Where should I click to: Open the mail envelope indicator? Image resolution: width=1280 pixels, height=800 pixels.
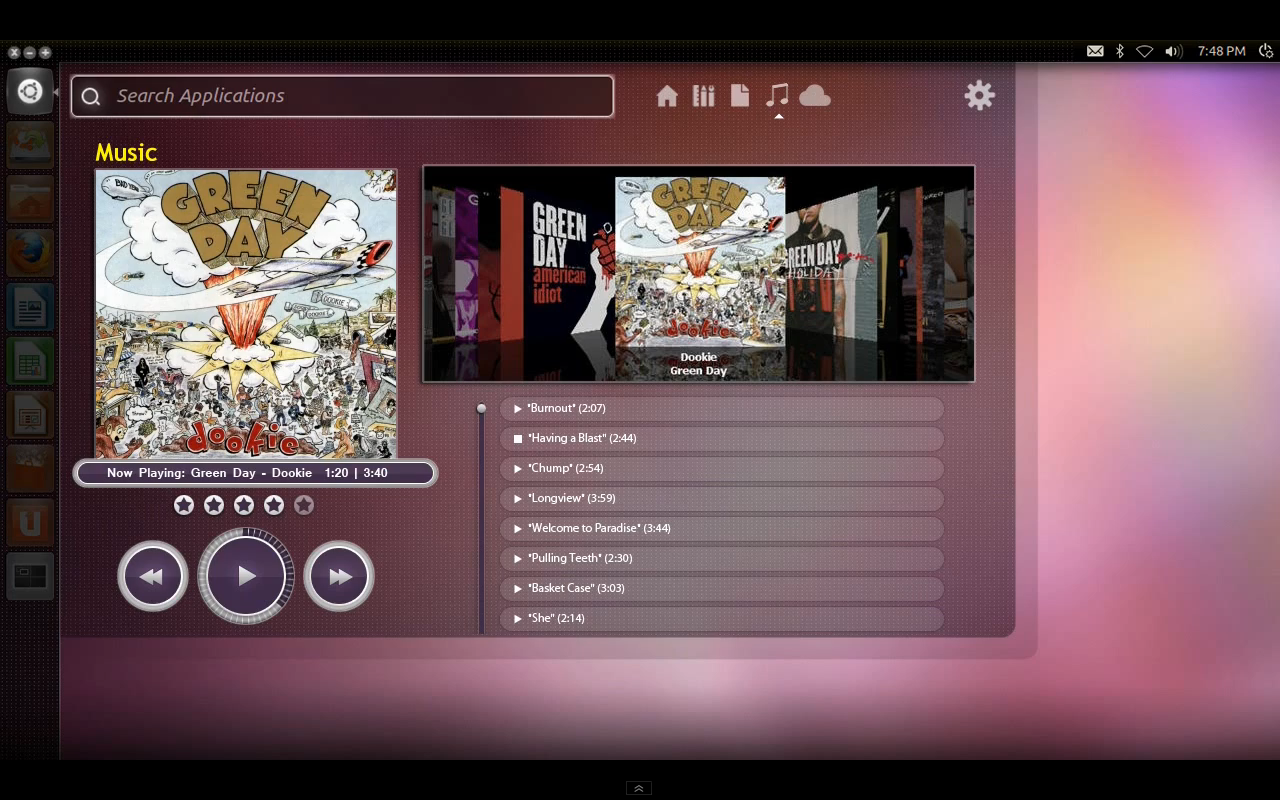(x=1095, y=51)
